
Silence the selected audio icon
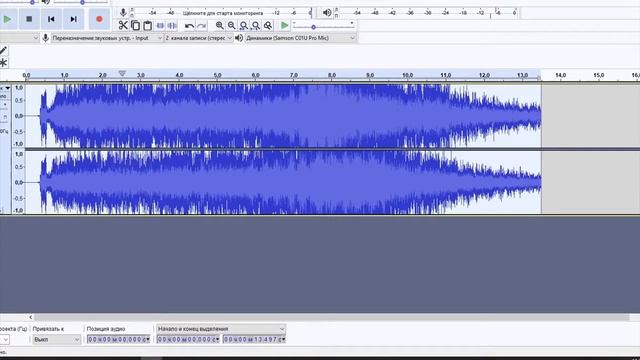pyautogui.click(x=172, y=25)
